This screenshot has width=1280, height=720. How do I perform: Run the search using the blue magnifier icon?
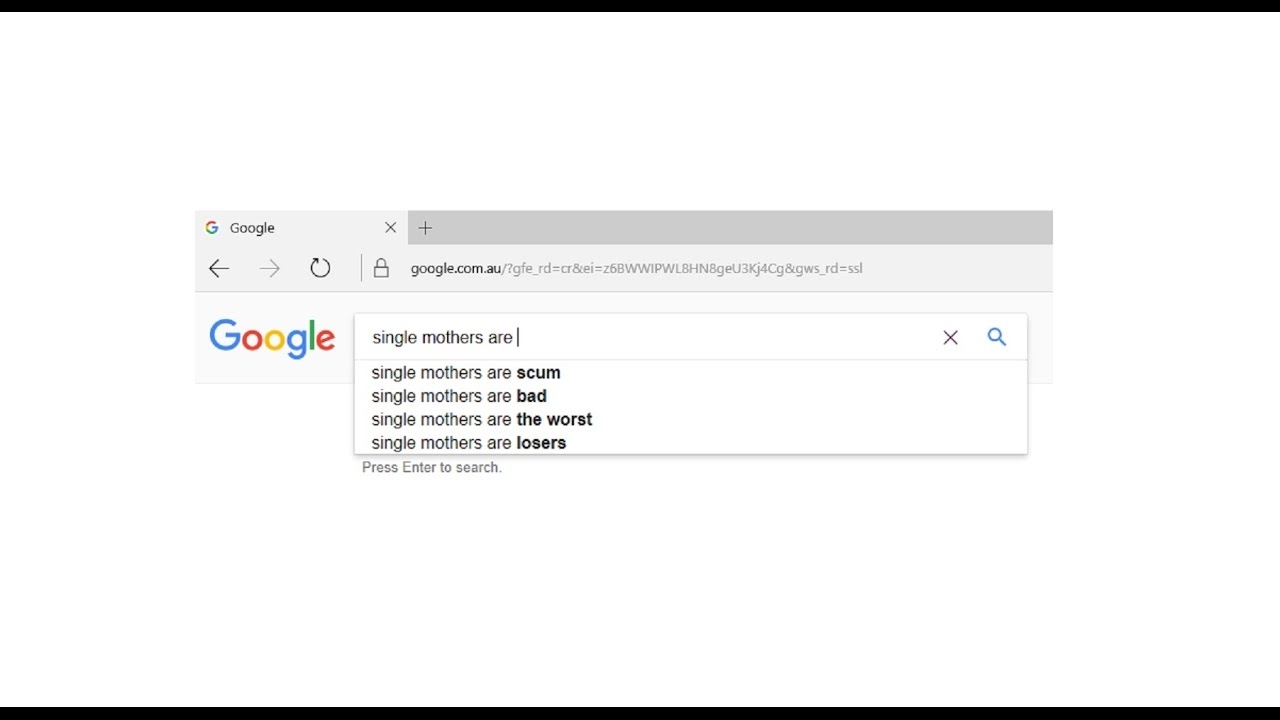click(x=997, y=337)
